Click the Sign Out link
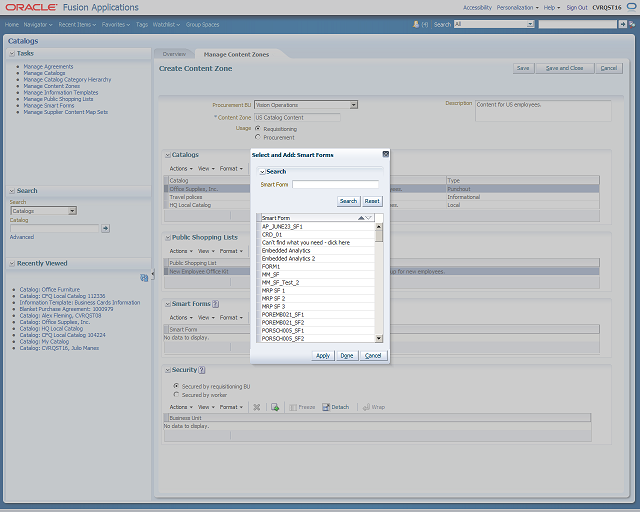 (x=577, y=7)
